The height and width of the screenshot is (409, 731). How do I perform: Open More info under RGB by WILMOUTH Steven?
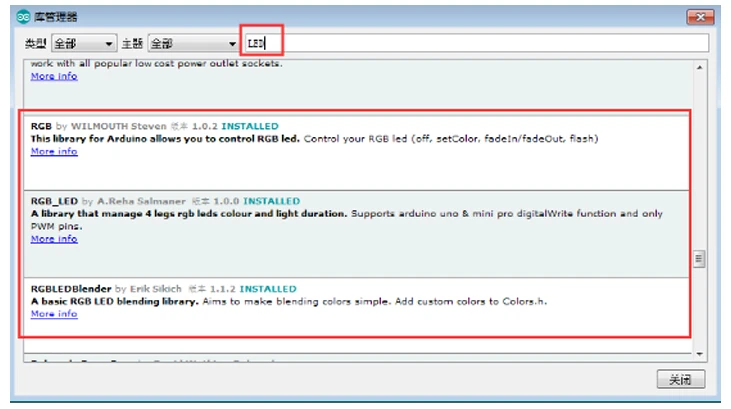54,152
